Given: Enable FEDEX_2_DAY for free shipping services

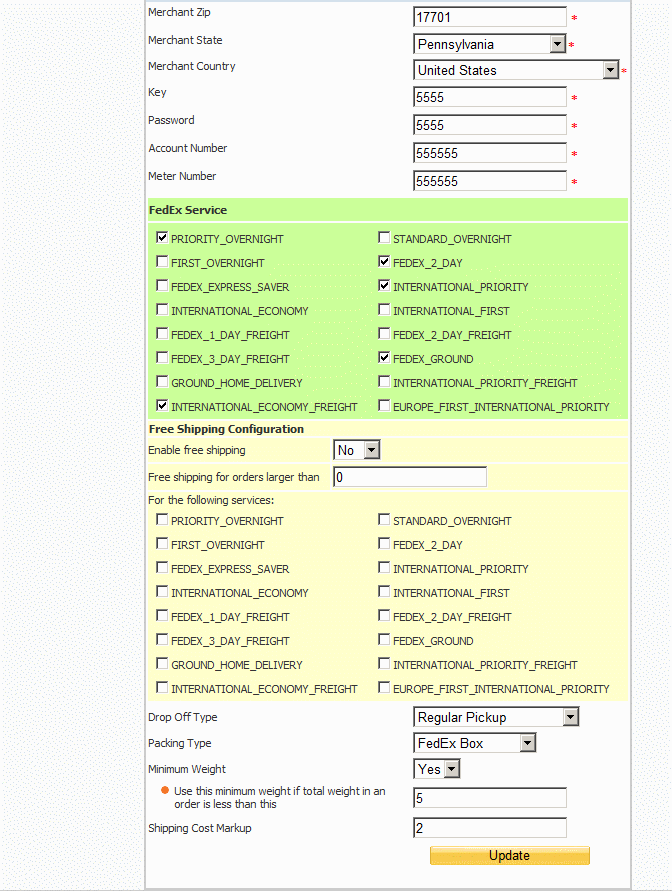Looking at the screenshot, I should click(x=384, y=543).
